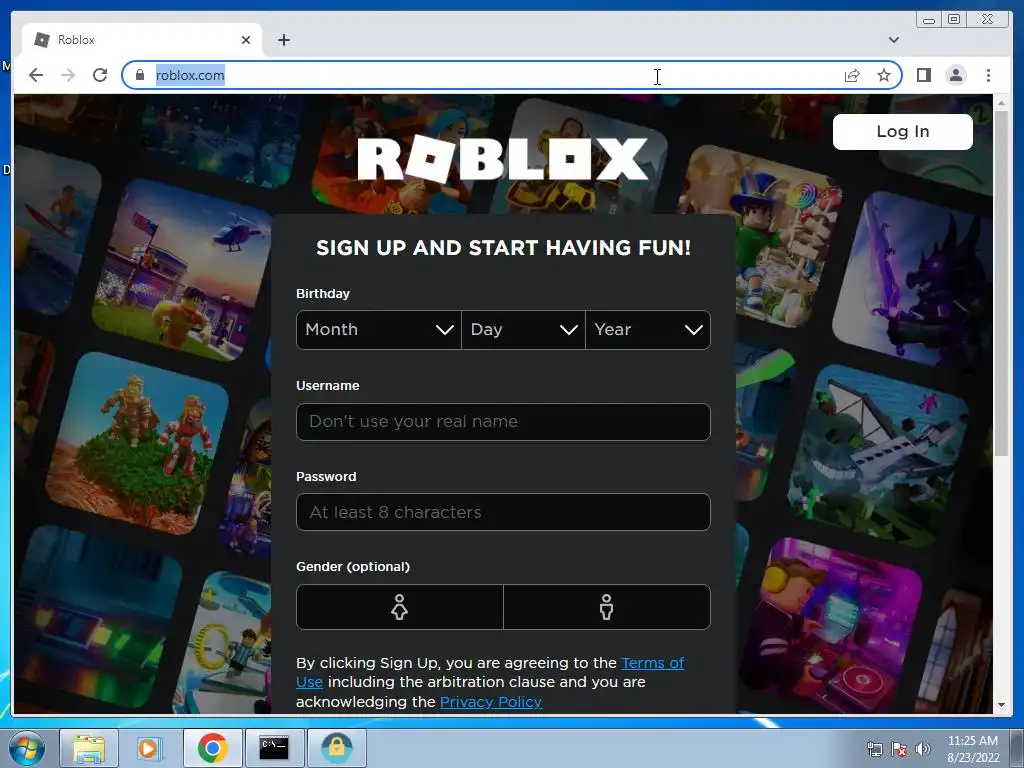Click the network tray icon

click(874, 749)
